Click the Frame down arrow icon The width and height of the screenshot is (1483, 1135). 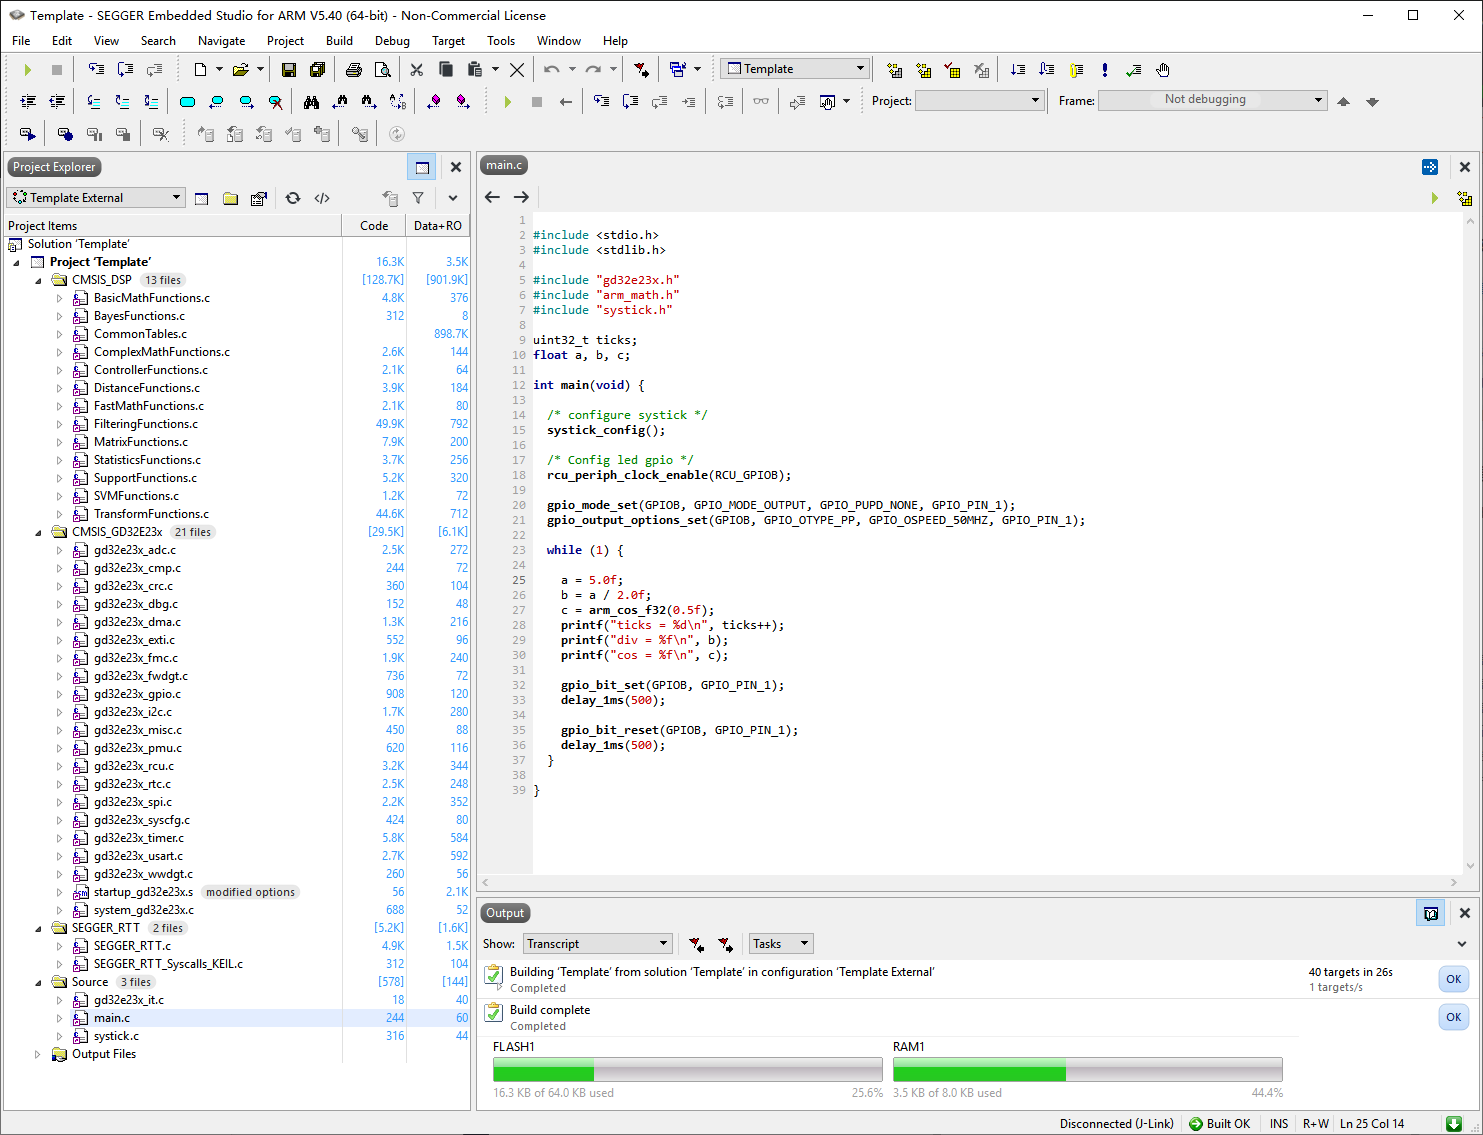pyautogui.click(x=1372, y=102)
